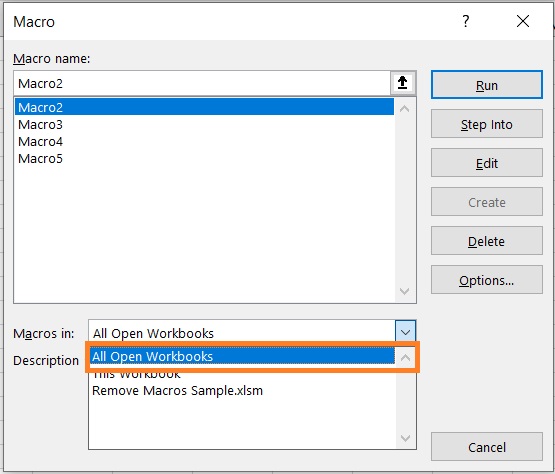Click the collapse dialog upload-arrow icon

coord(402,83)
